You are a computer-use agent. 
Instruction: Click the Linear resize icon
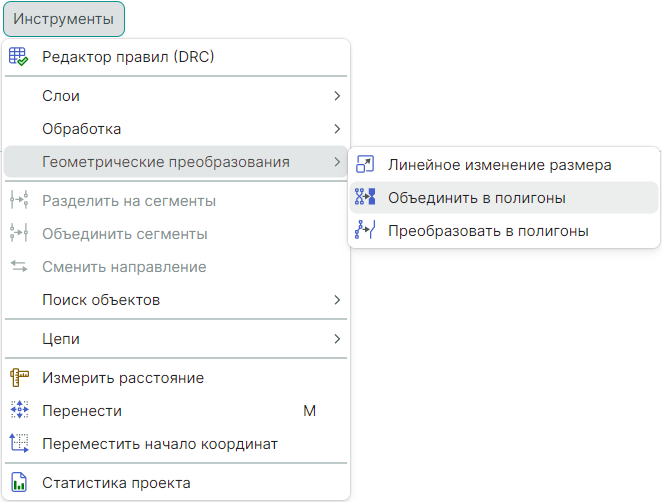tap(365, 165)
